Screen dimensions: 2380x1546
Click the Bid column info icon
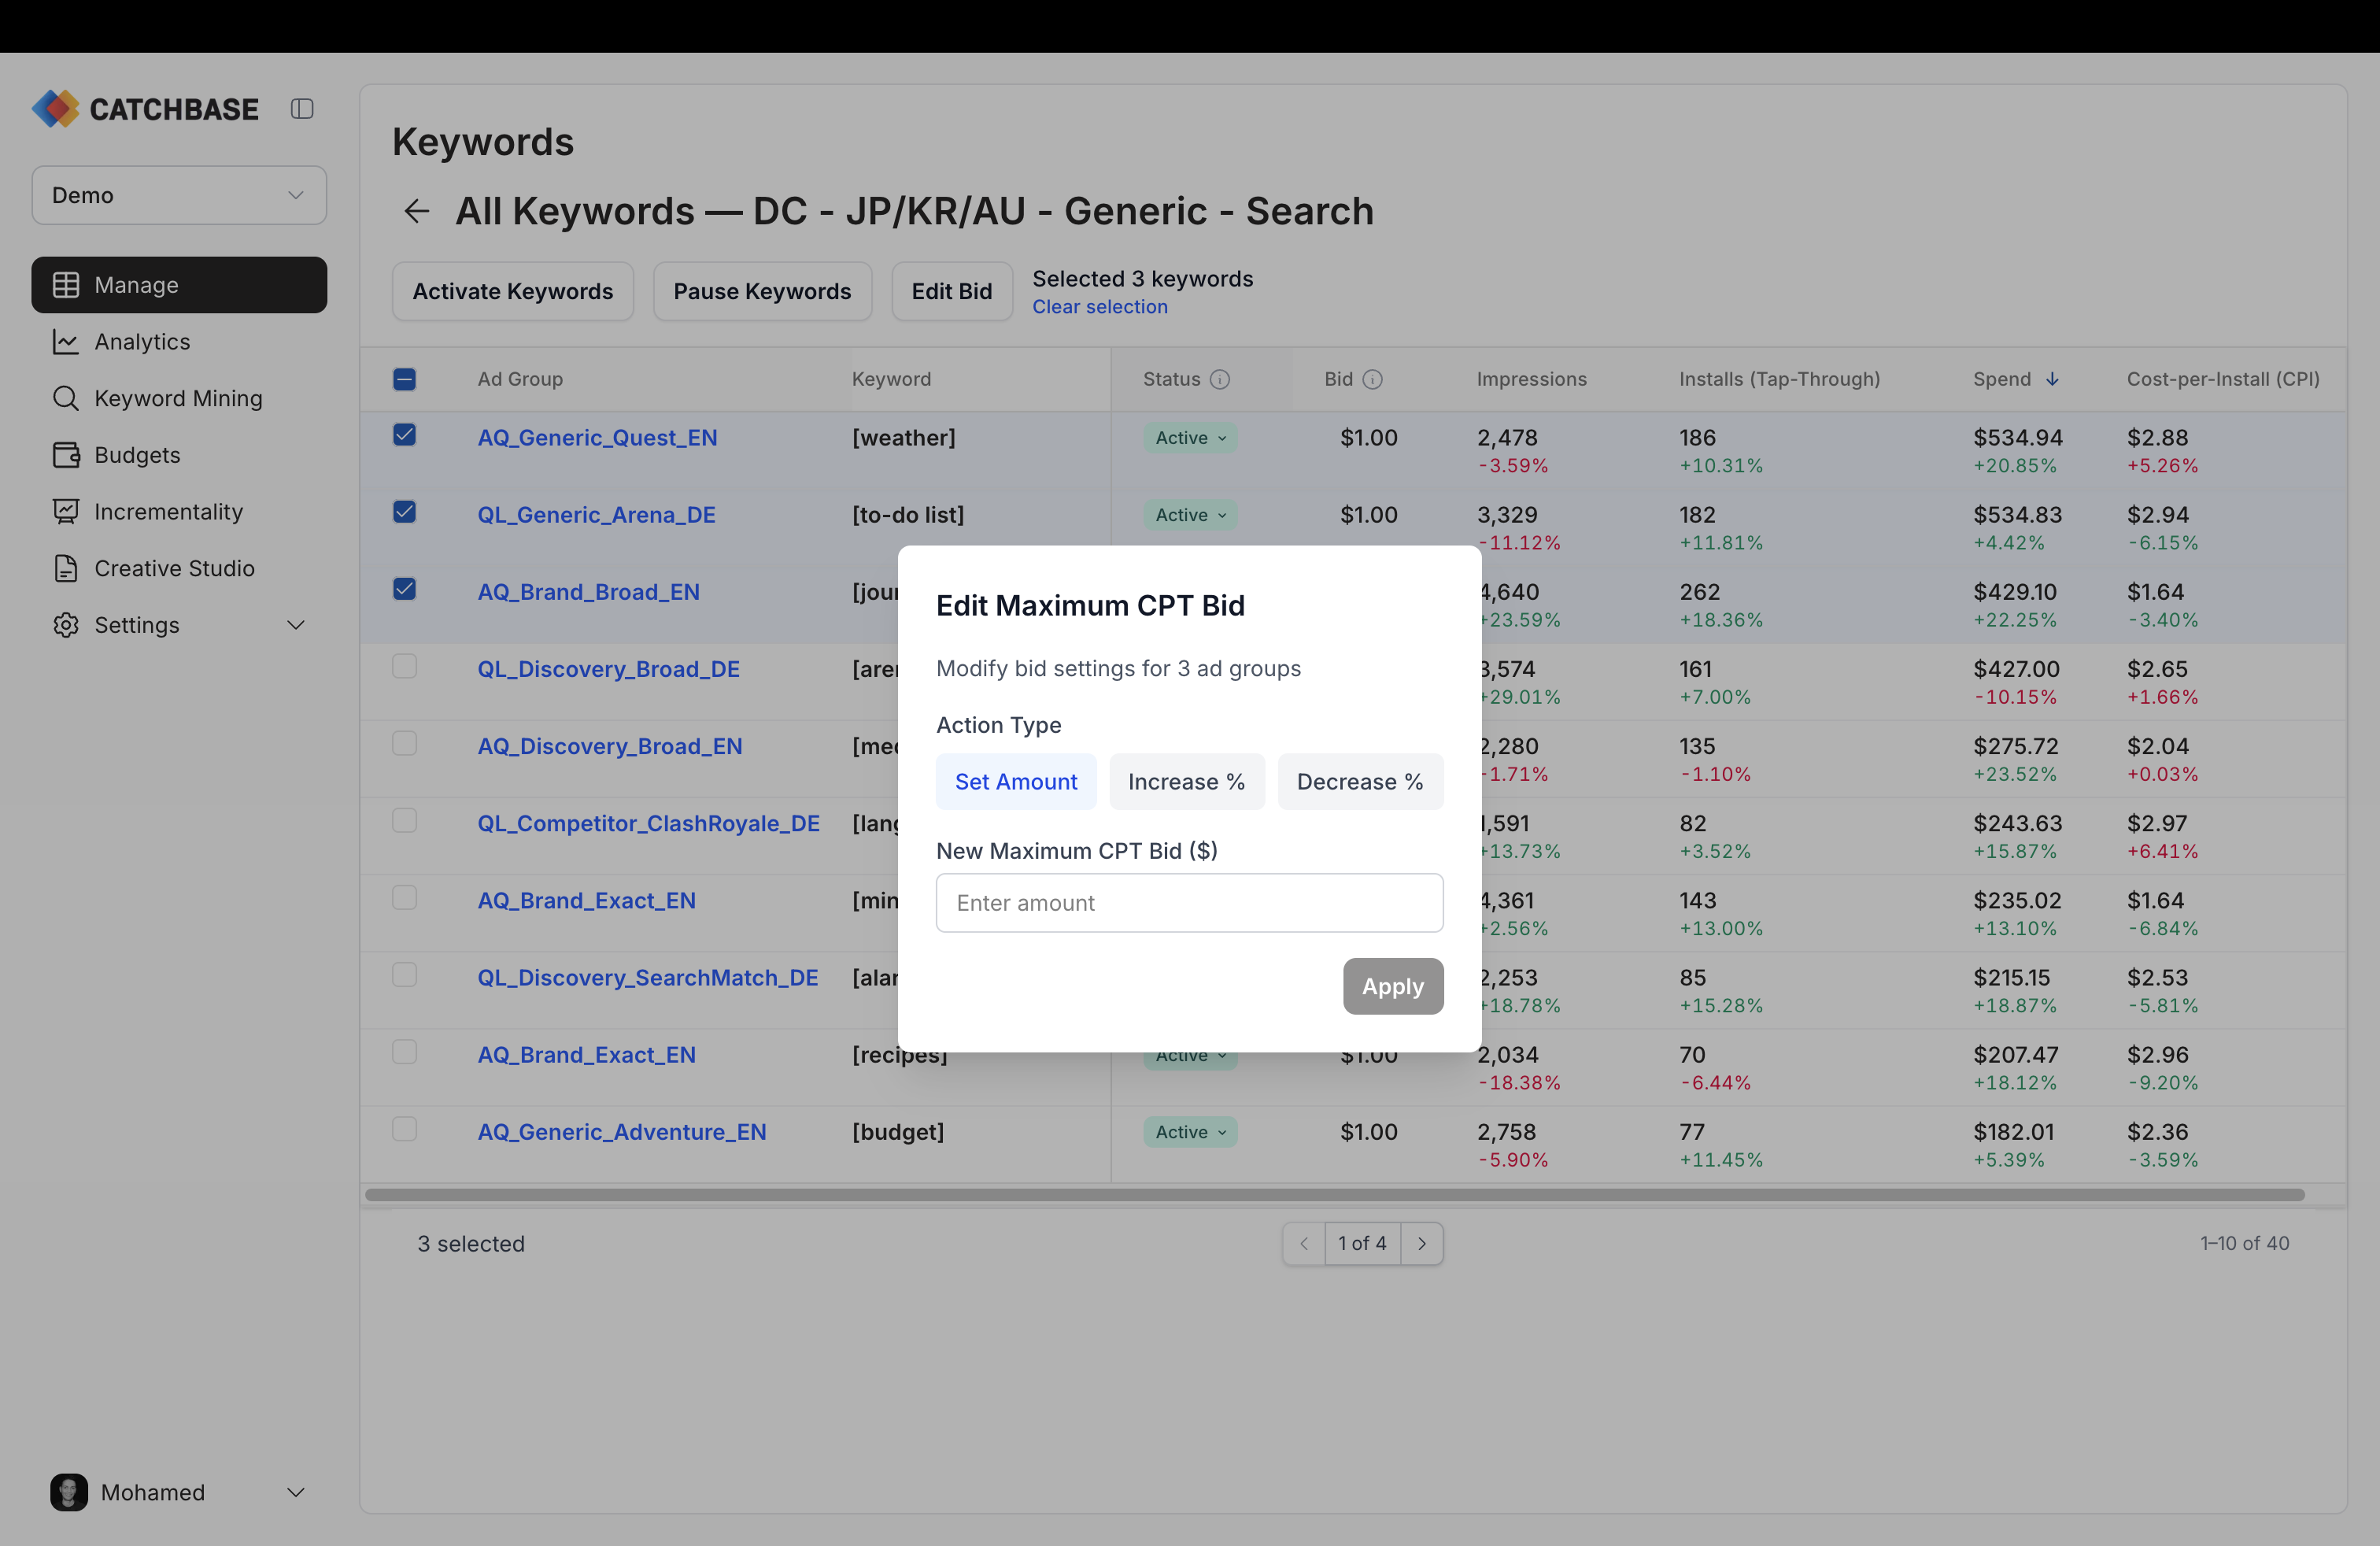coord(1374,379)
